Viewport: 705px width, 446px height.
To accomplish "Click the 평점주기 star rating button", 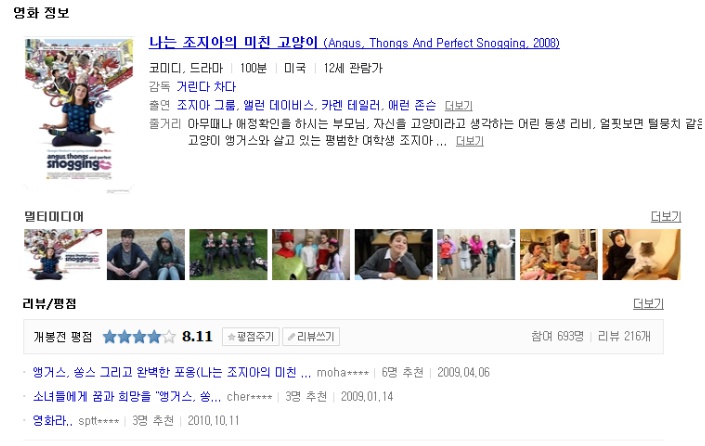I will 250,337.
